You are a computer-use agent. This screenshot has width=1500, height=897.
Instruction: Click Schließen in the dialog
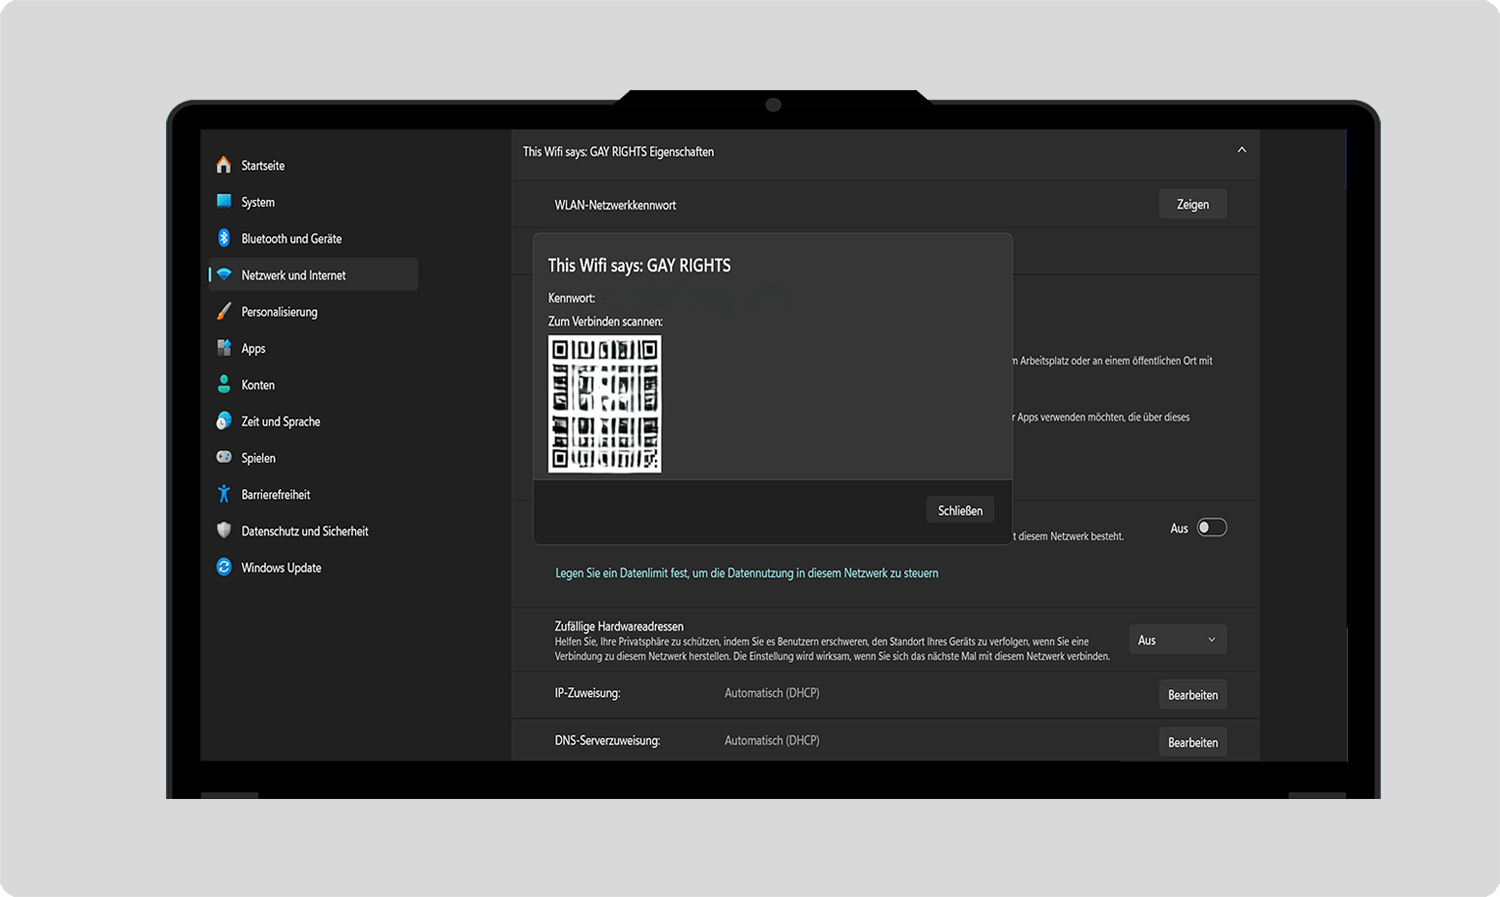(x=960, y=510)
